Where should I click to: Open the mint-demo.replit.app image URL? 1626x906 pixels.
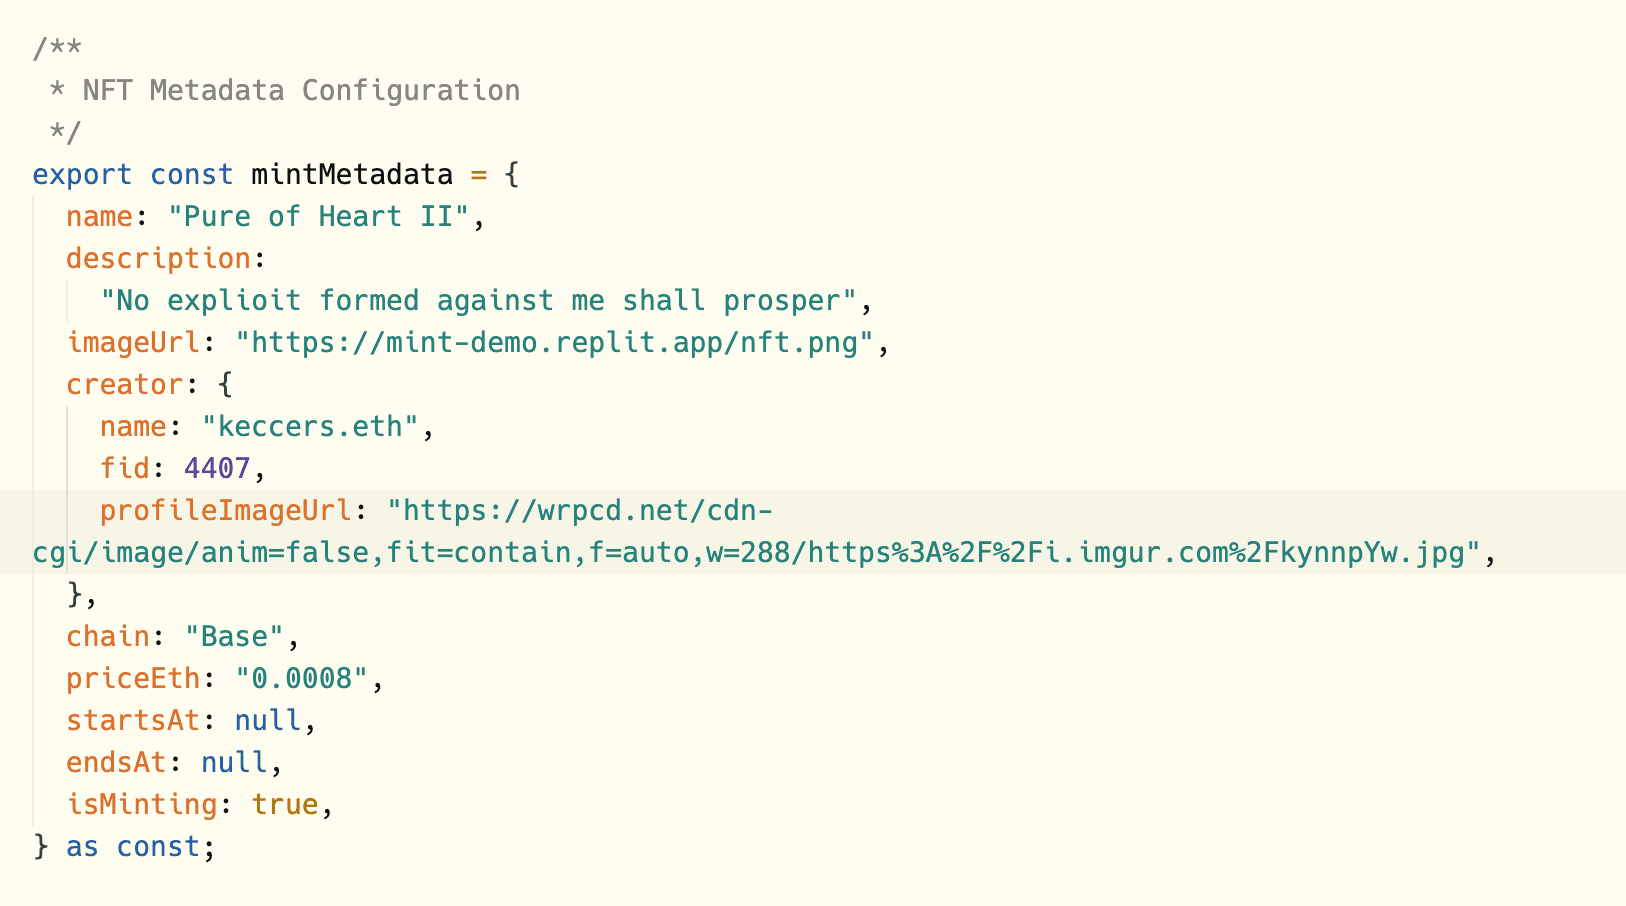[x=554, y=342]
